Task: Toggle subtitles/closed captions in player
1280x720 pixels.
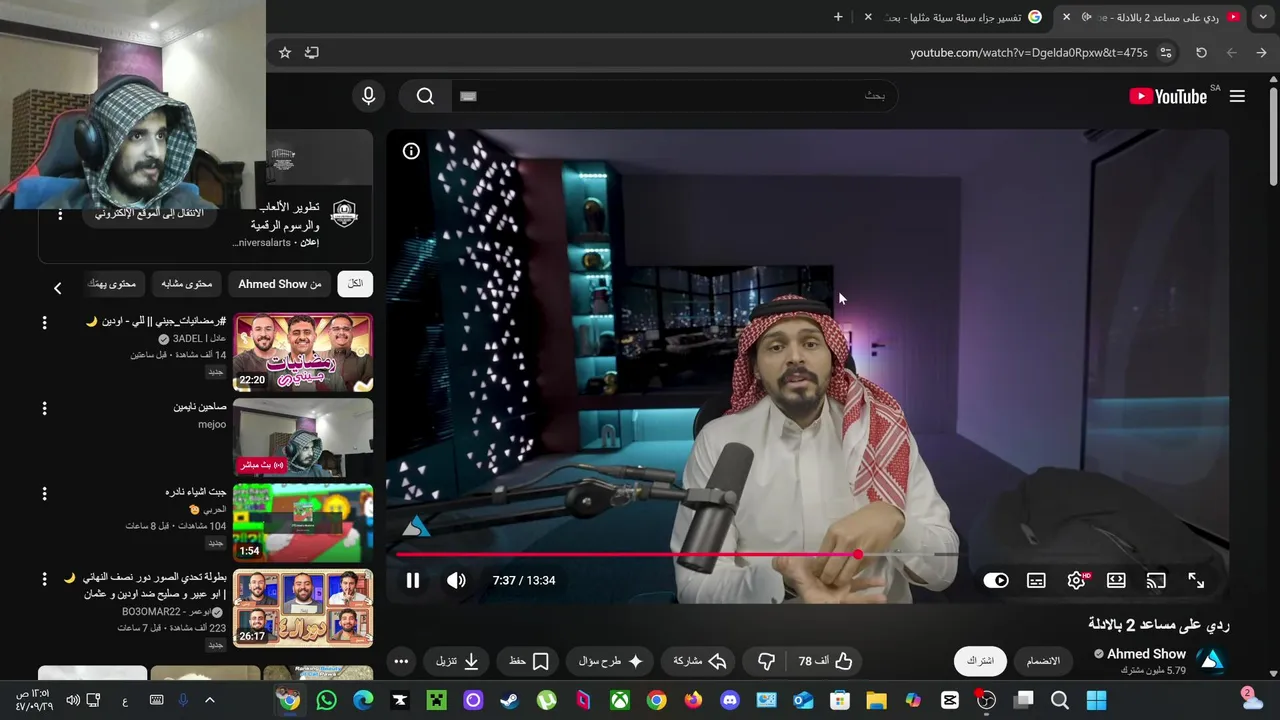Action: tap(1036, 580)
